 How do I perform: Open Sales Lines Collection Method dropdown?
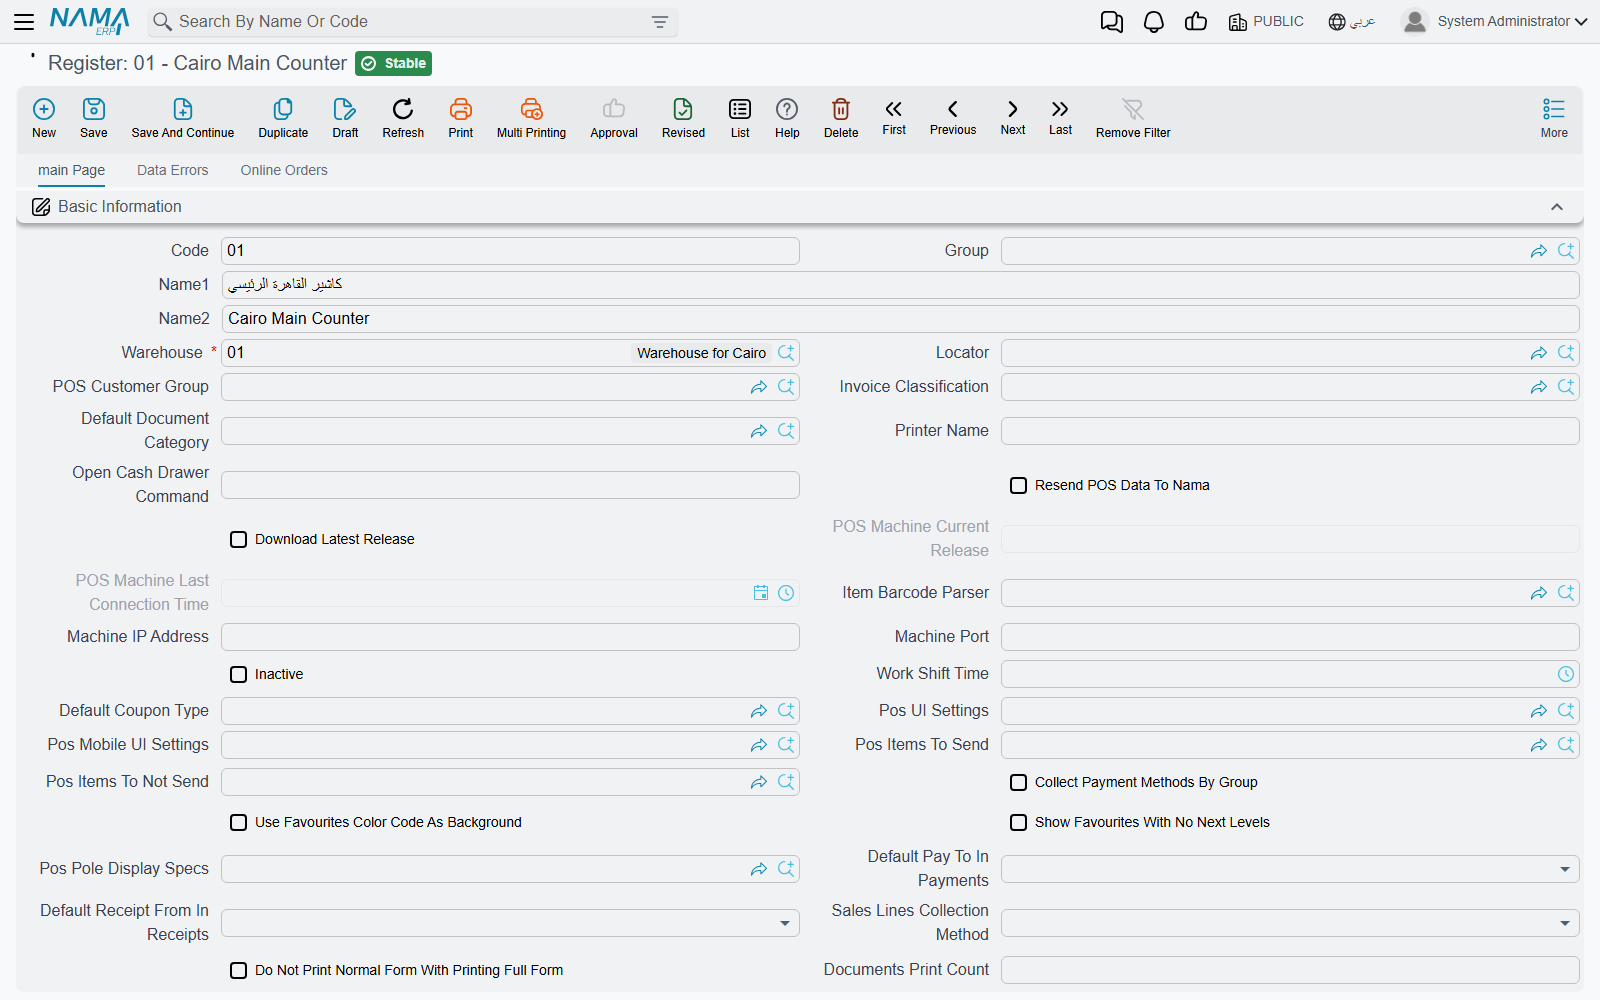pos(1290,923)
